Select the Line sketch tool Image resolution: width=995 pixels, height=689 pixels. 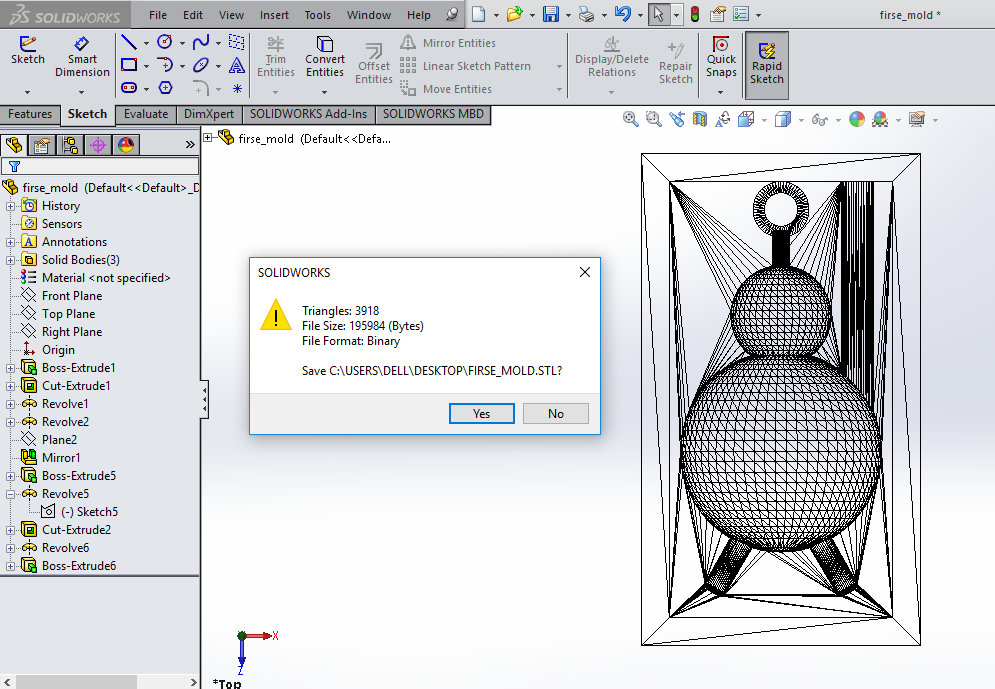pos(129,43)
